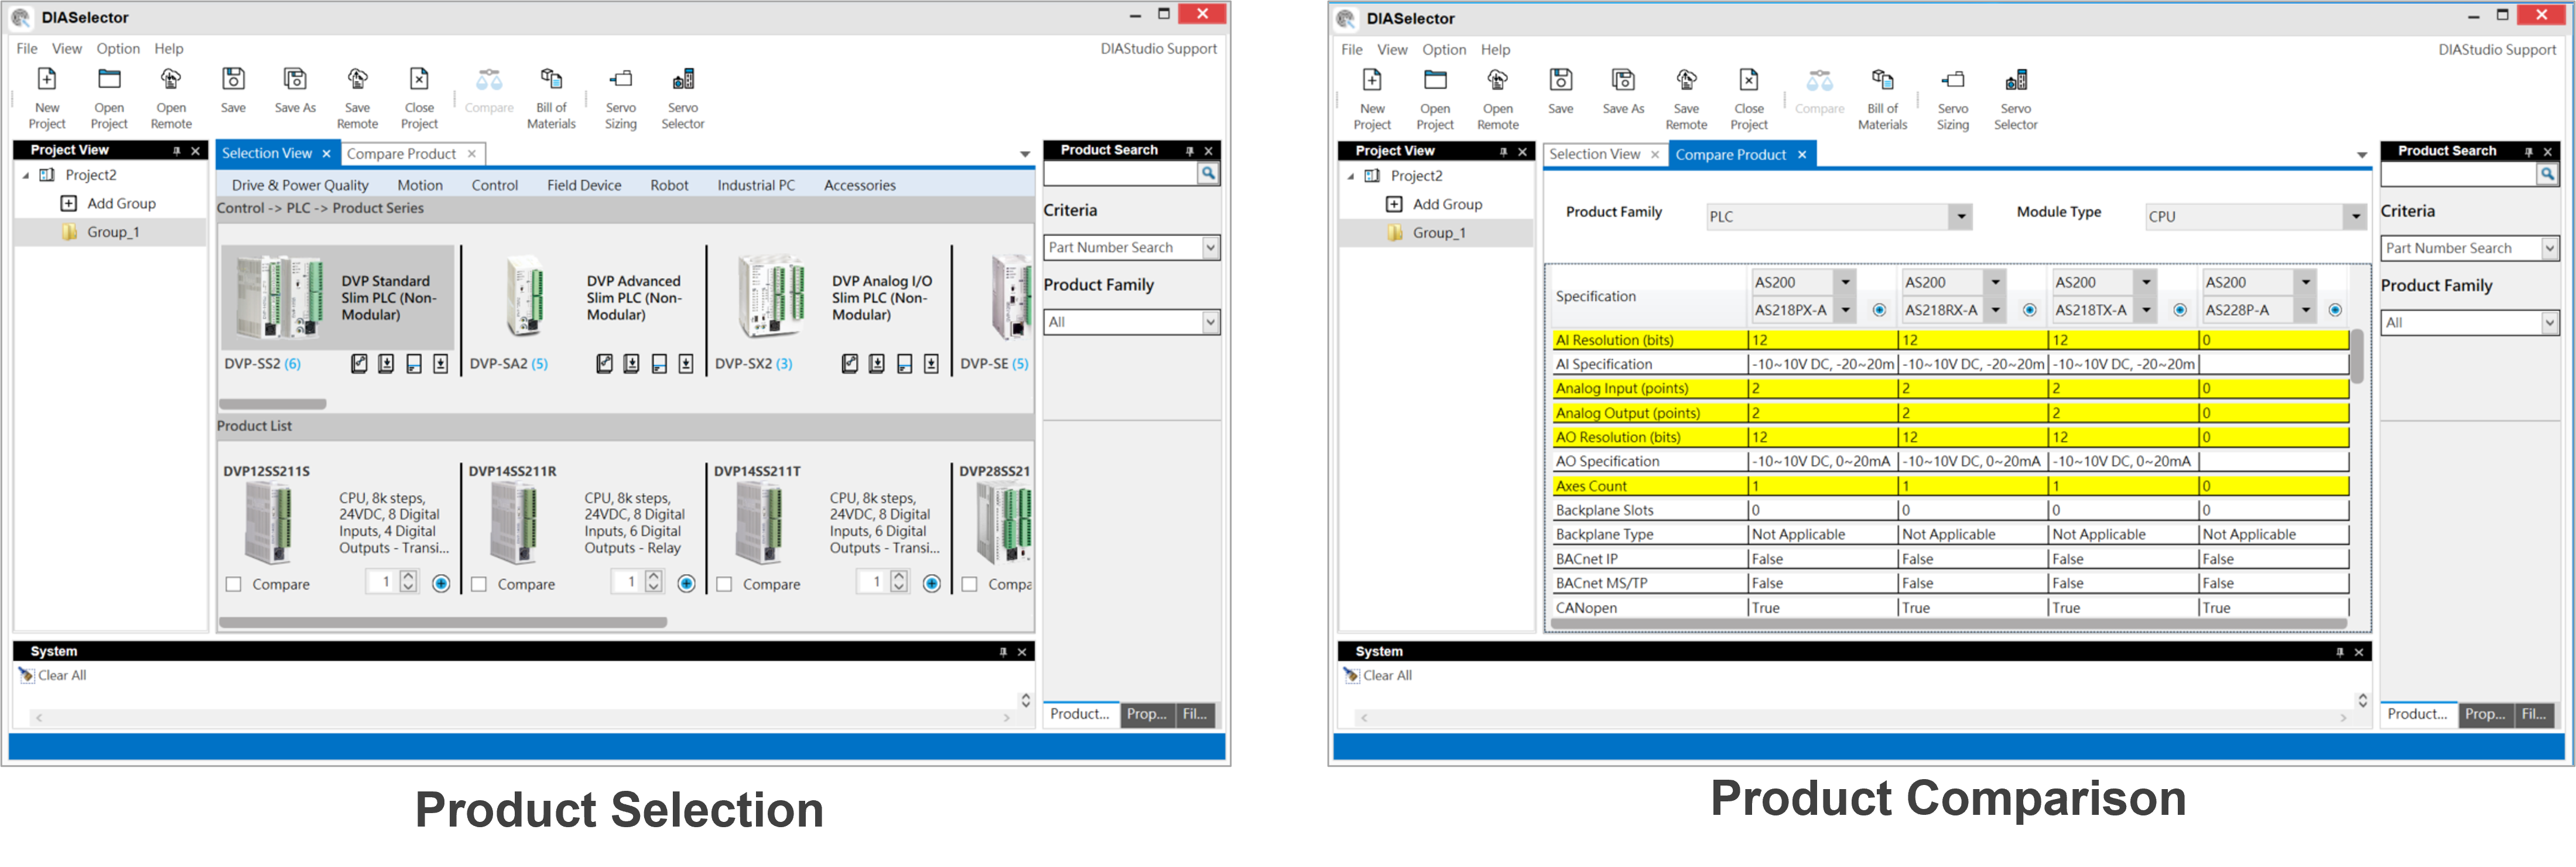This screenshot has height=867, width=2576.
Task: Enable Compare checkbox for DVP14SS211R
Action: 479,584
